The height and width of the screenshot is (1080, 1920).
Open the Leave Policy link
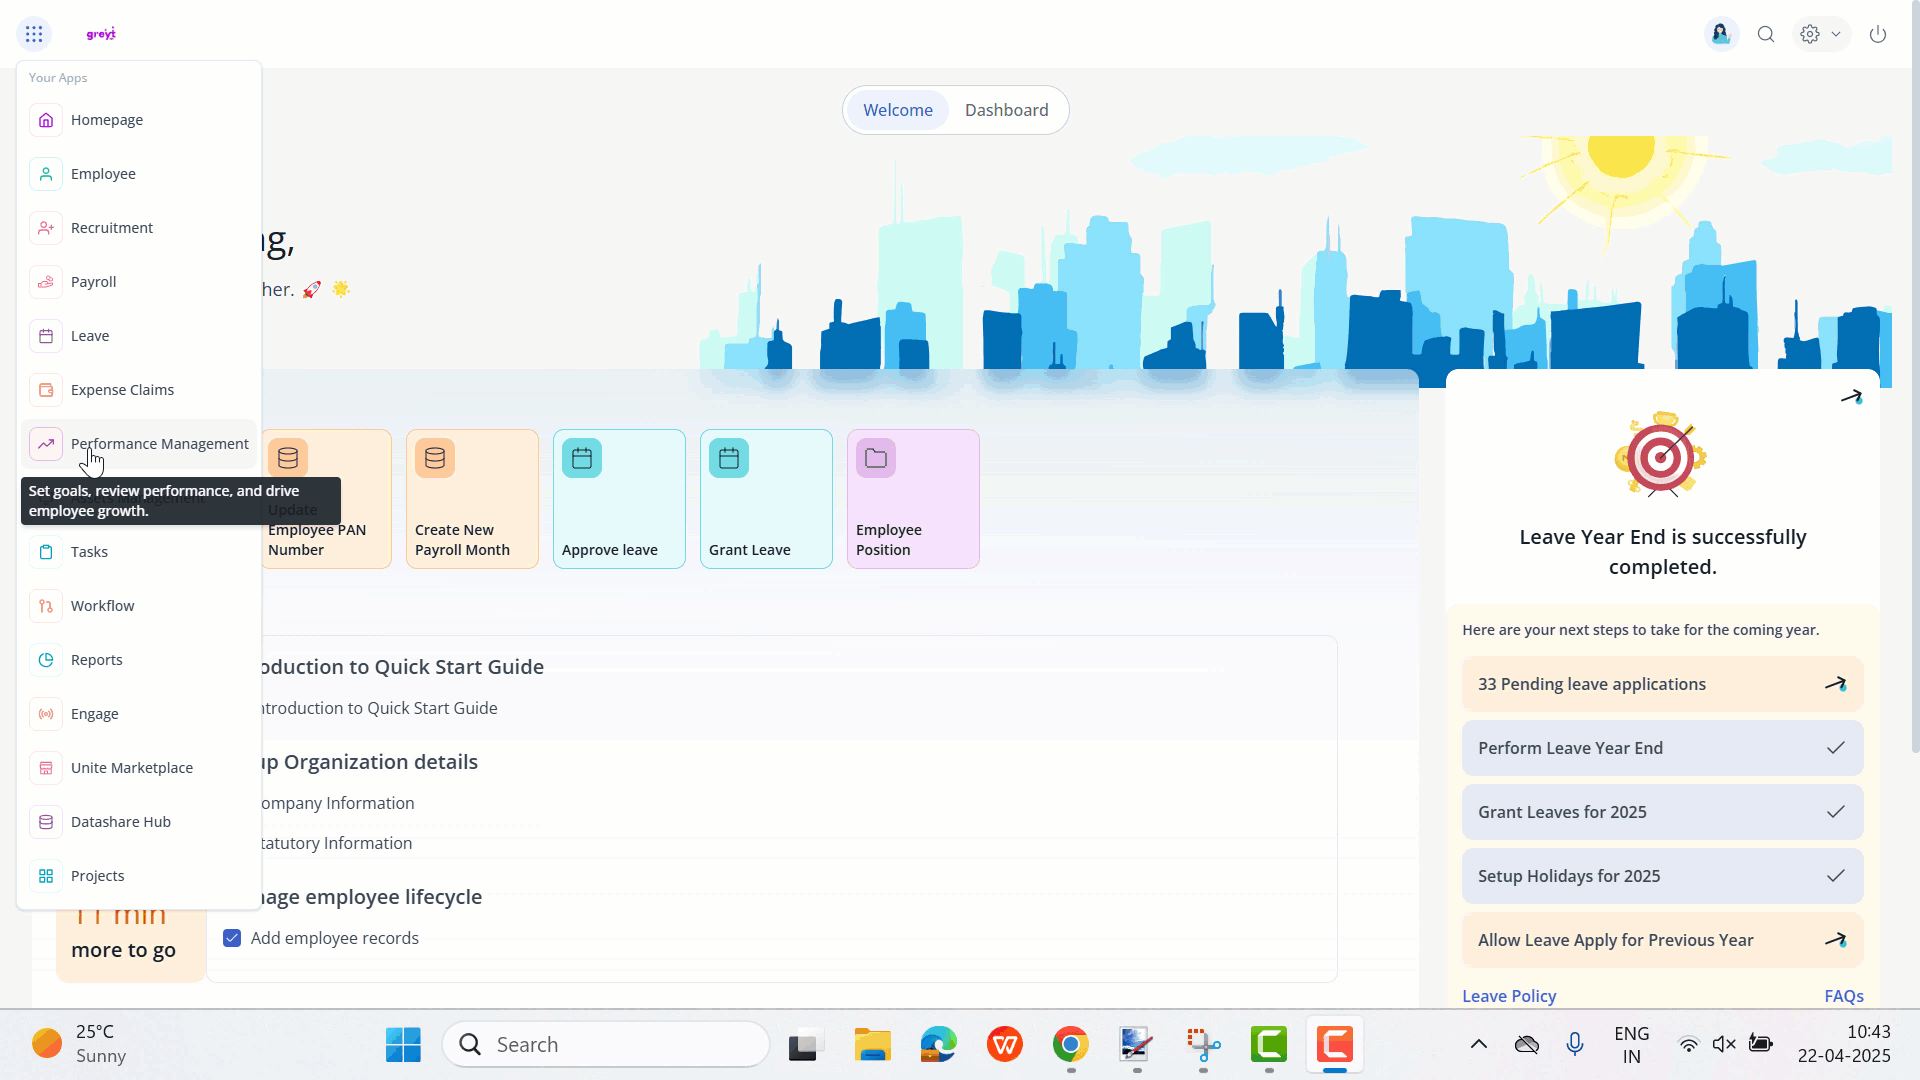(x=1509, y=996)
